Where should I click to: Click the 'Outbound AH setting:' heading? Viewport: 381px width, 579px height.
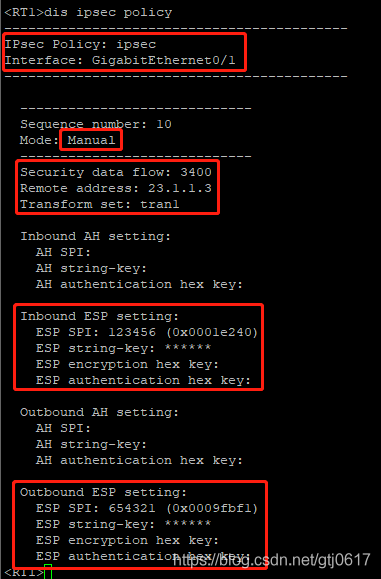point(100,412)
